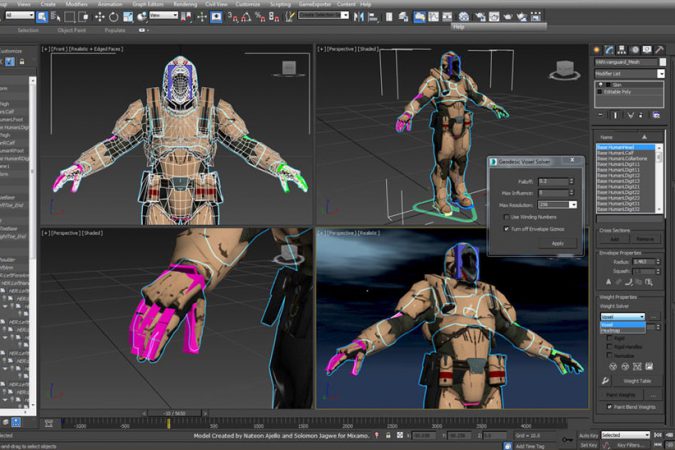Check the Normalize checkbox
This screenshot has height=450, width=675.
[x=609, y=355]
